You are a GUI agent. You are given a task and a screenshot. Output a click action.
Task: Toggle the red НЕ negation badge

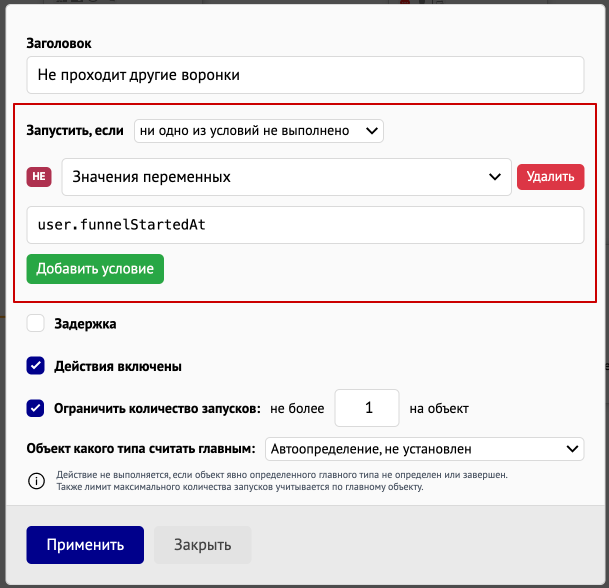click(x=39, y=177)
